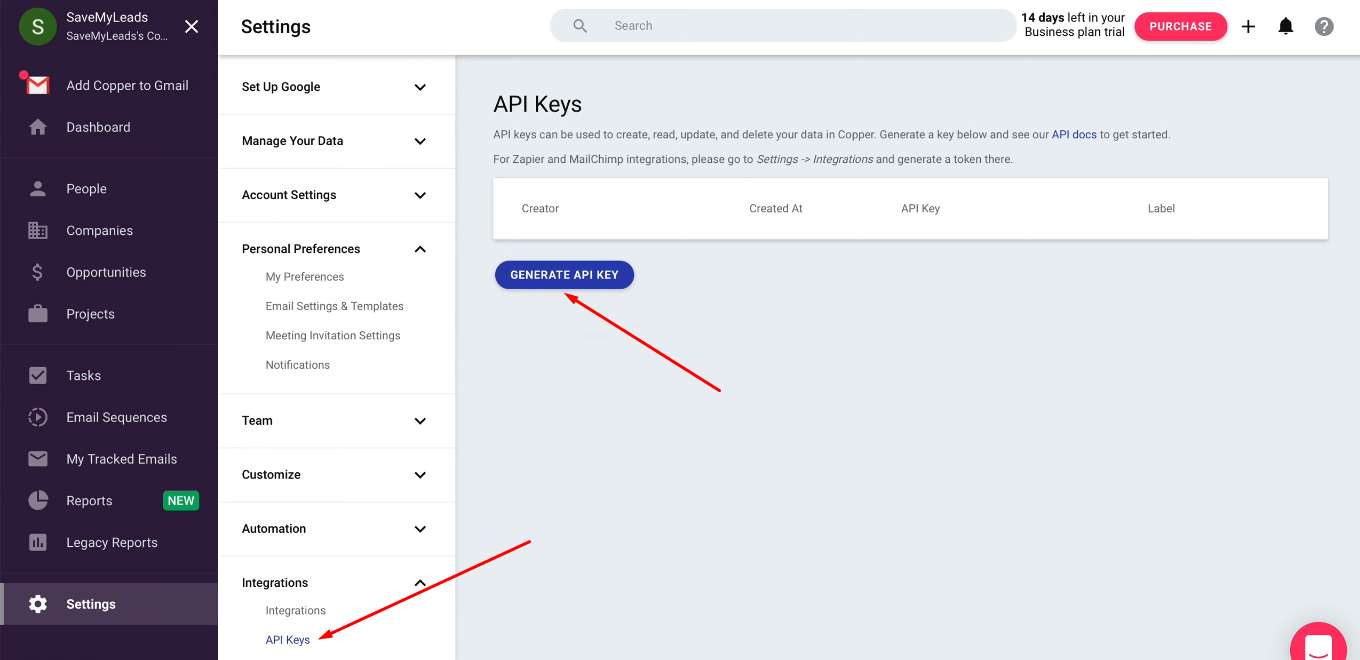Click the API Key column header
Image resolution: width=1360 pixels, height=660 pixels.
(x=920, y=209)
